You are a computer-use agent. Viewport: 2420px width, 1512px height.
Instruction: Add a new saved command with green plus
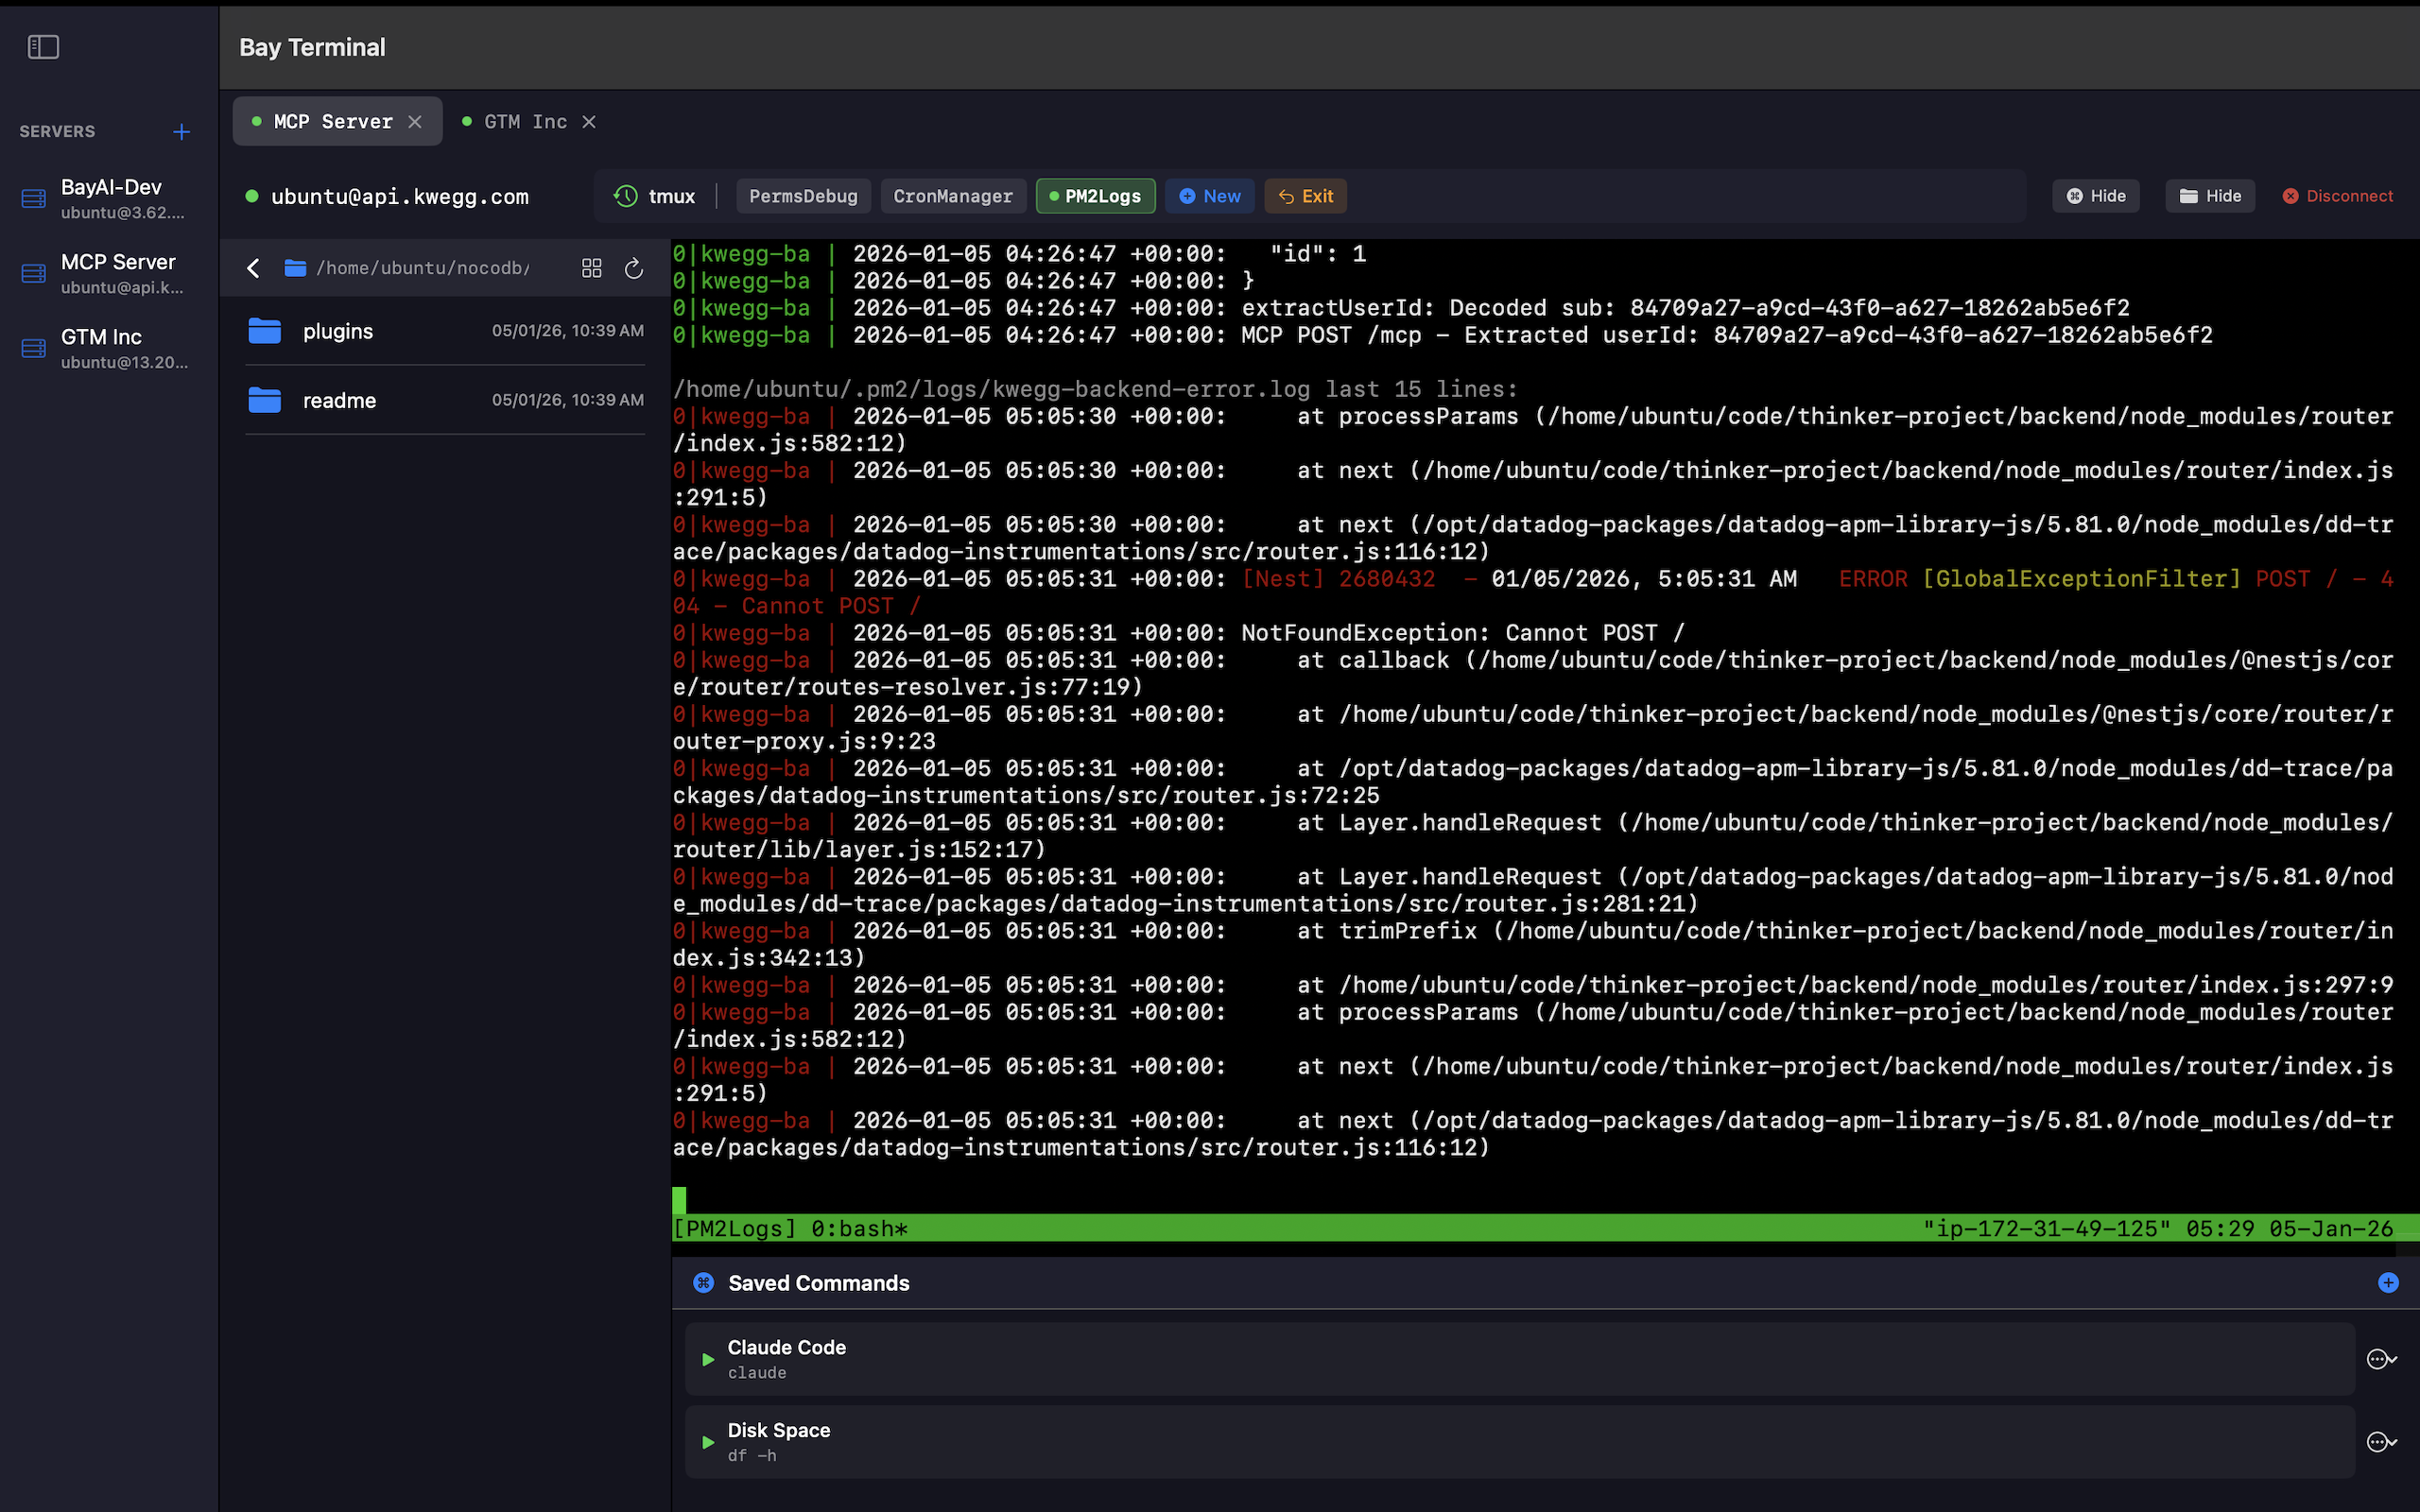2388,1281
